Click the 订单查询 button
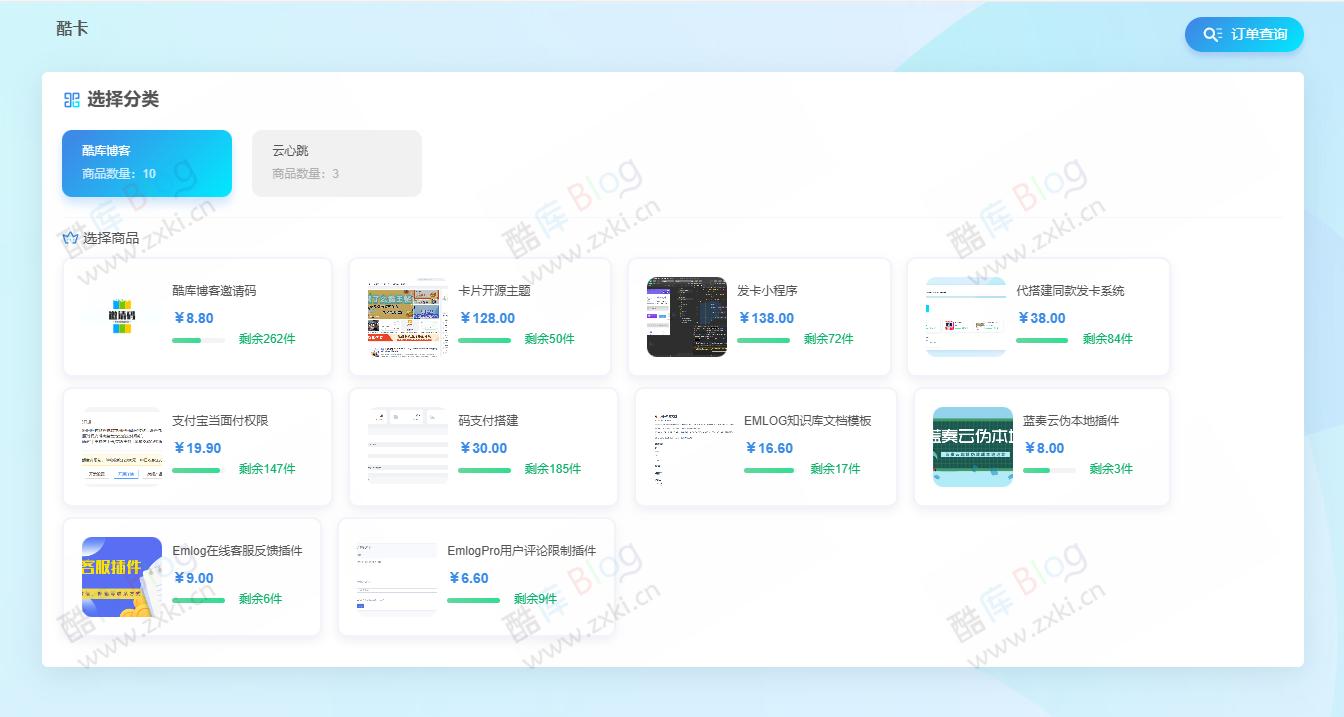The height and width of the screenshot is (717, 1344). (x=1244, y=34)
